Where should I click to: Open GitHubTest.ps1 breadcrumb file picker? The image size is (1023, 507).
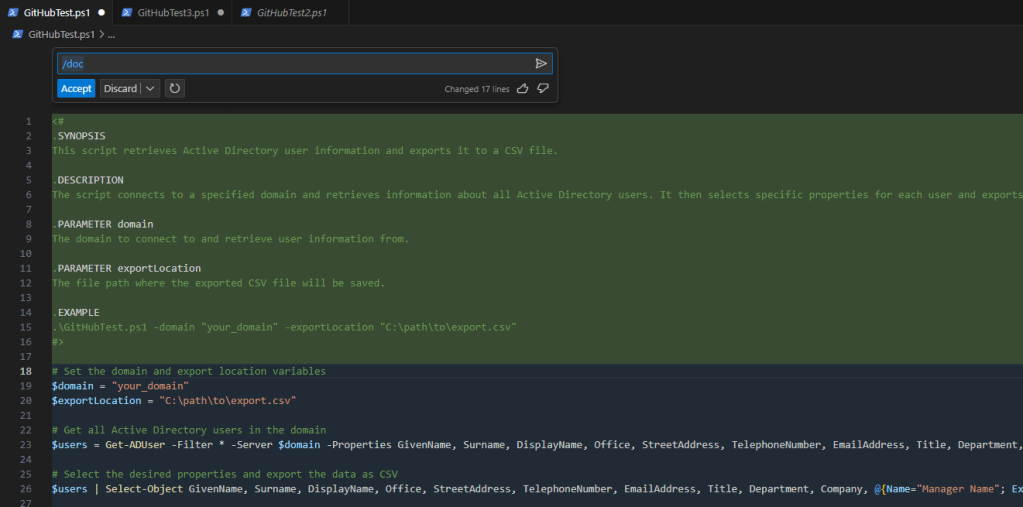(x=61, y=34)
